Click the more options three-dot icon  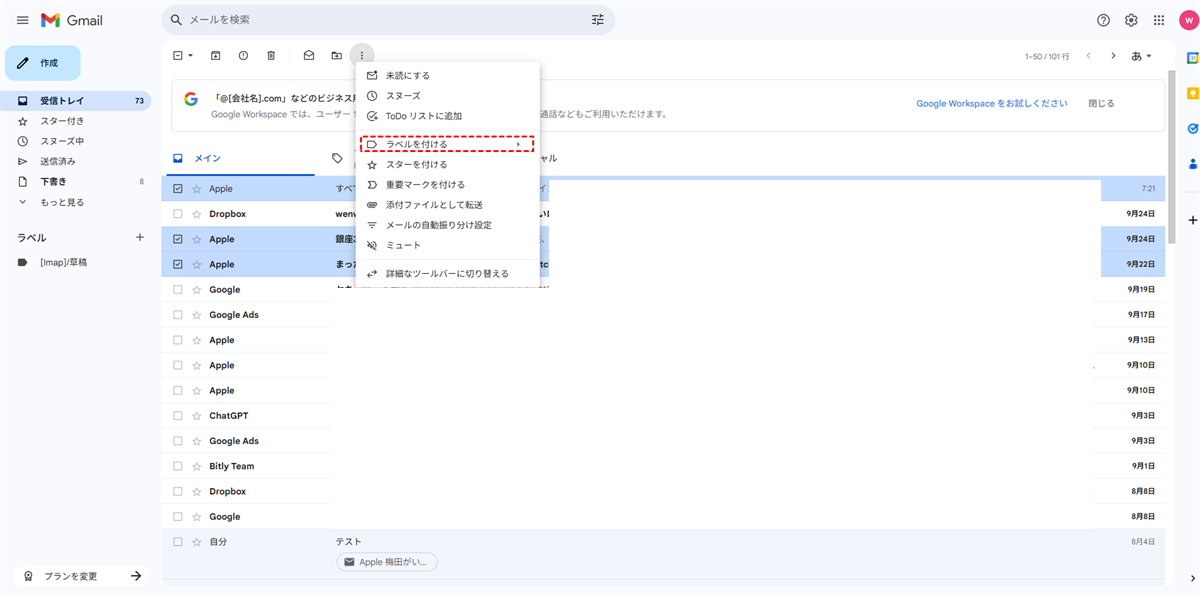tap(362, 56)
